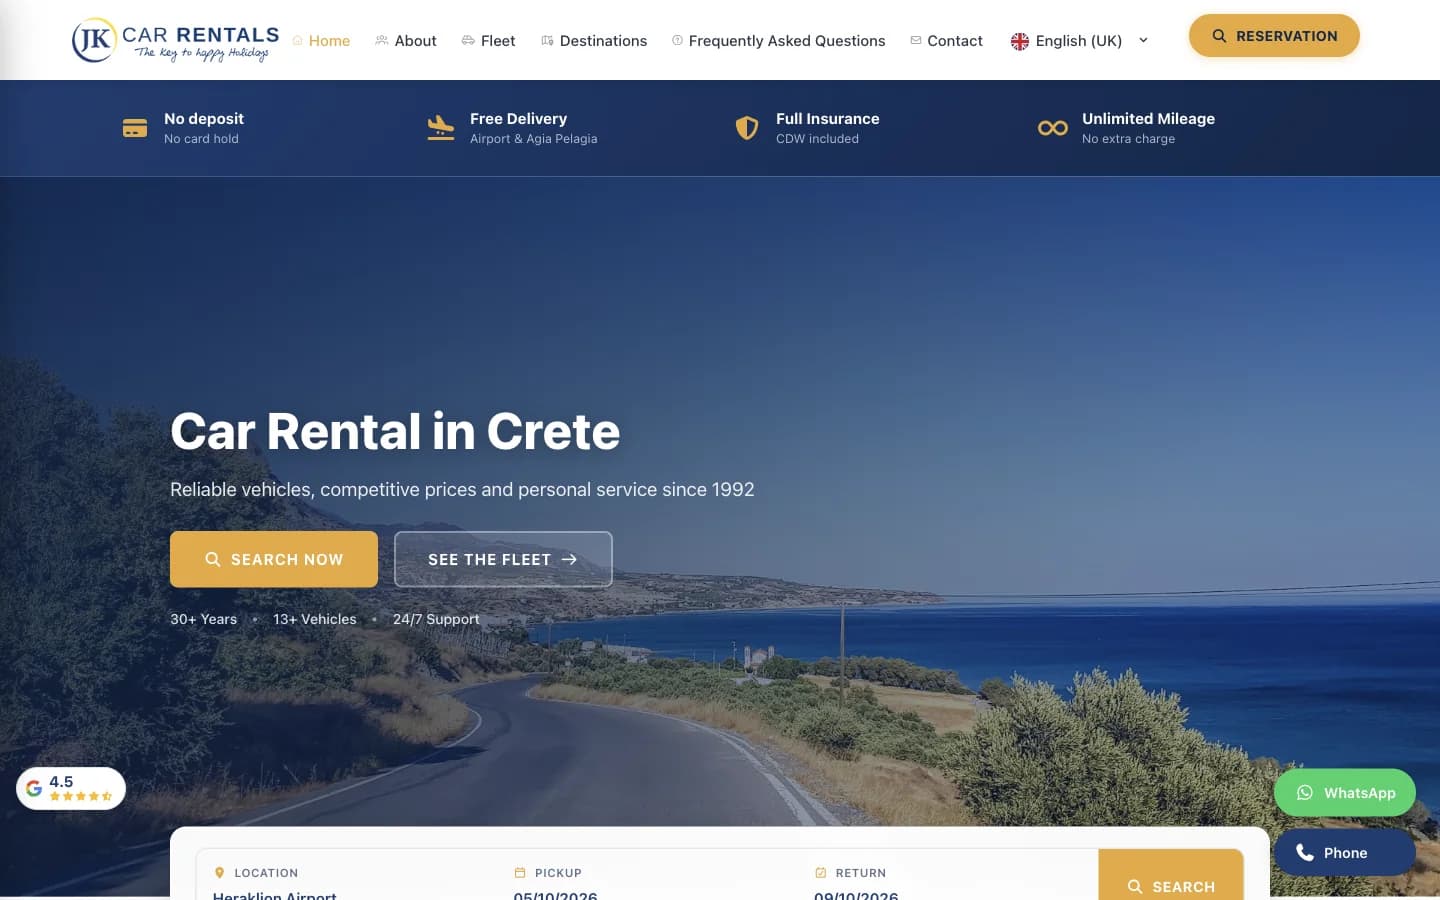The width and height of the screenshot is (1440, 900).
Task: Click the 'Unlimited Mileage' heading text
Action: [x=1148, y=118]
